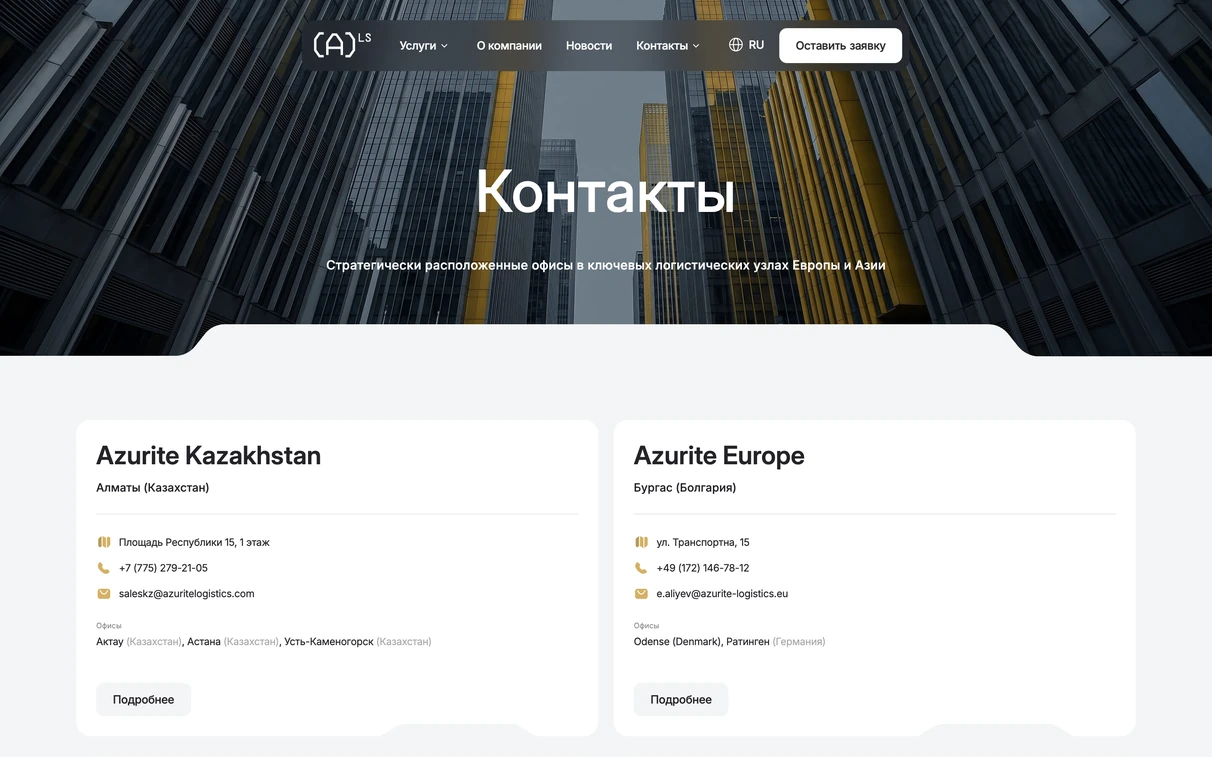Image resolution: width=1212 pixels, height=757 pixels.
Task: Click the Бургас (Болгария) subtitle
Action: click(x=685, y=488)
